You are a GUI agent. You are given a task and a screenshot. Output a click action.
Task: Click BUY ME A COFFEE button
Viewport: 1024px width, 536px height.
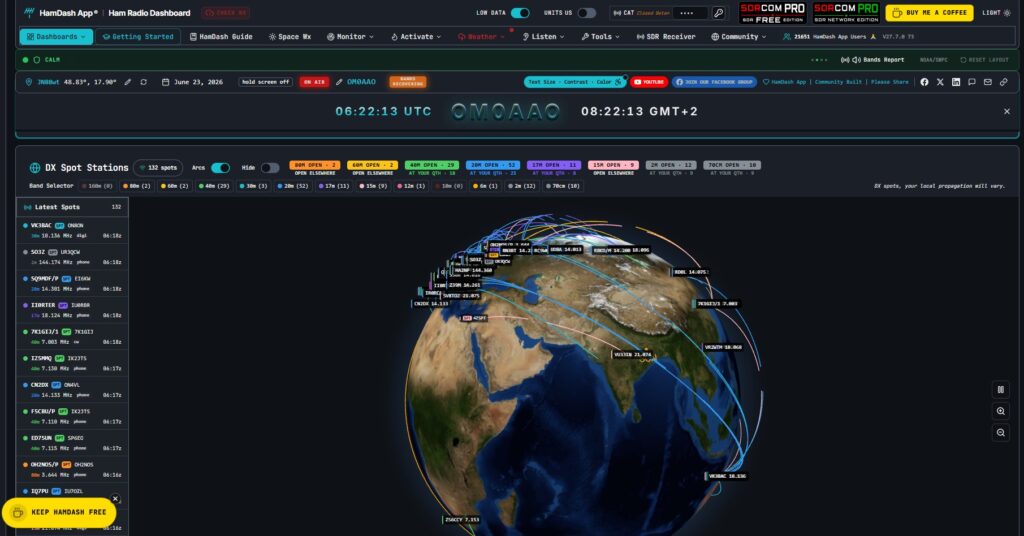point(929,13)
